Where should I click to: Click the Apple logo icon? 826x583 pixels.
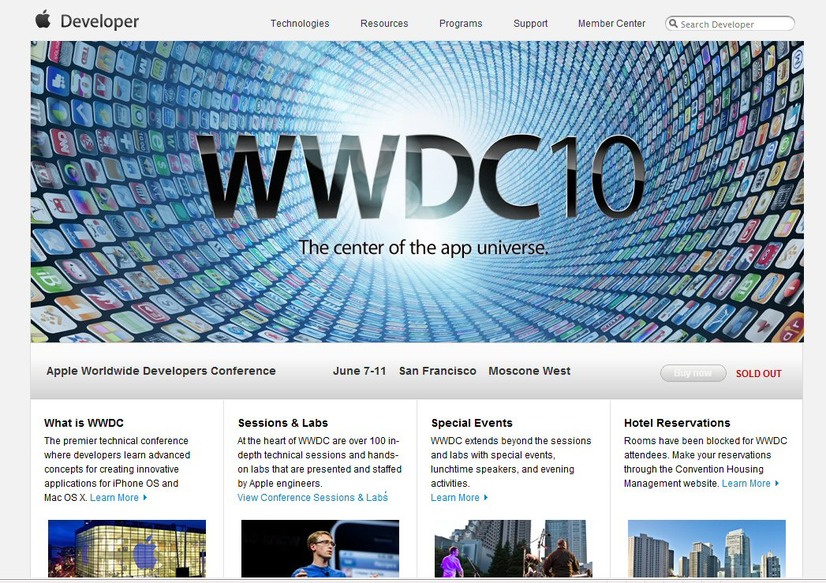tap(43, 19)
